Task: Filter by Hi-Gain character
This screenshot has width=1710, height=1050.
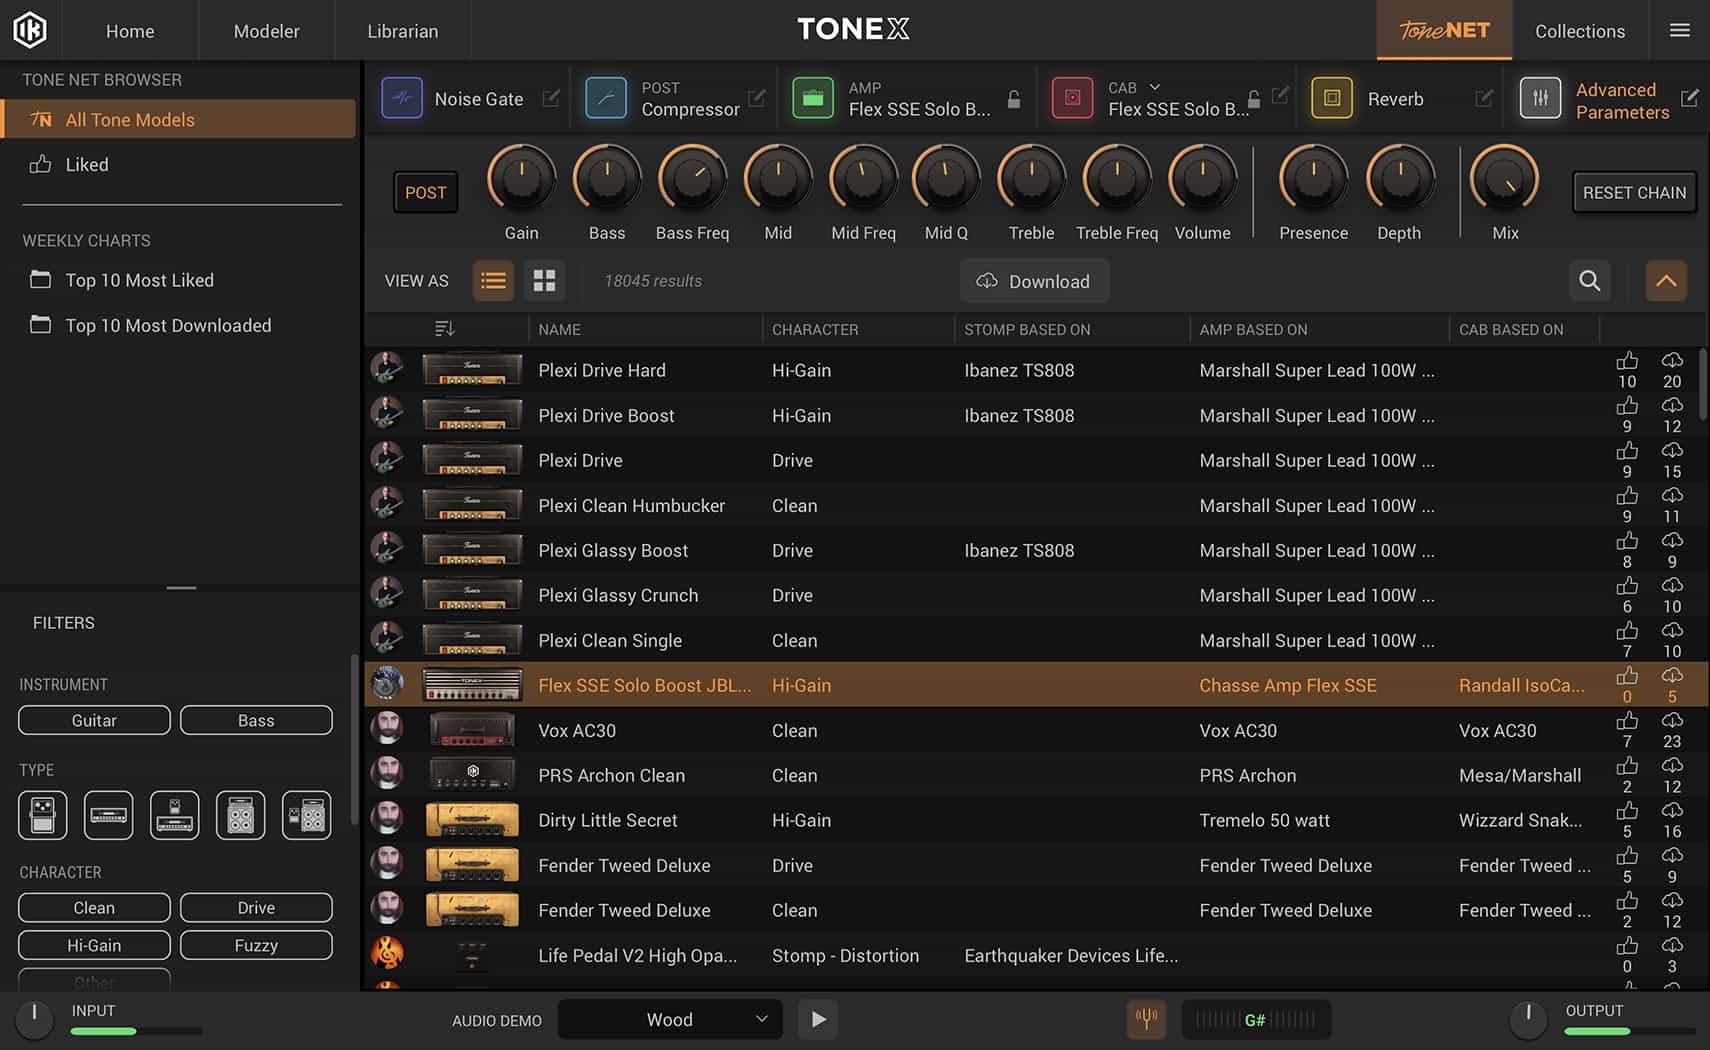Action: 94,945
